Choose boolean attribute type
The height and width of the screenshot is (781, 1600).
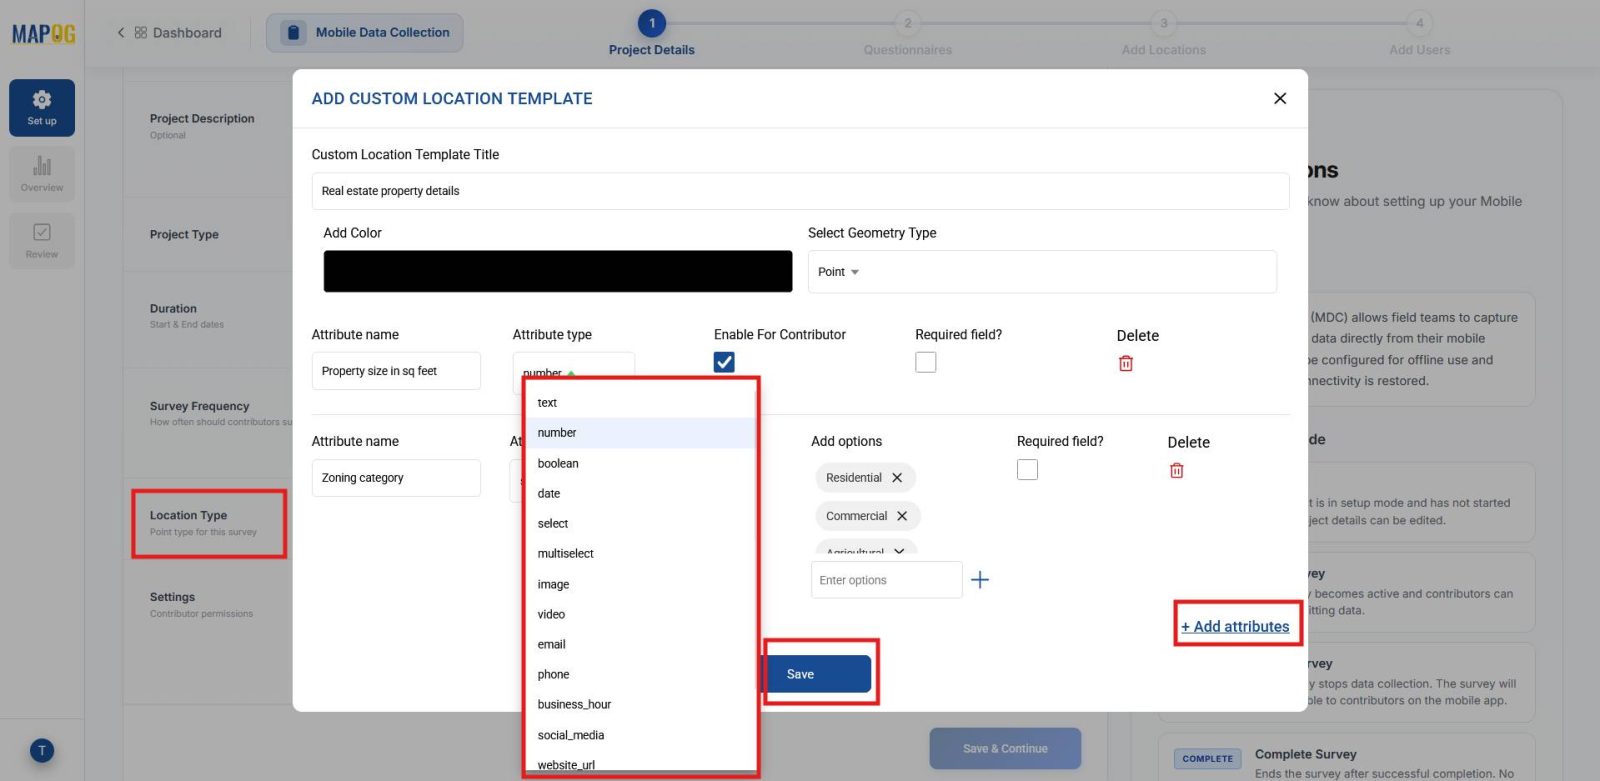point(640,463)
